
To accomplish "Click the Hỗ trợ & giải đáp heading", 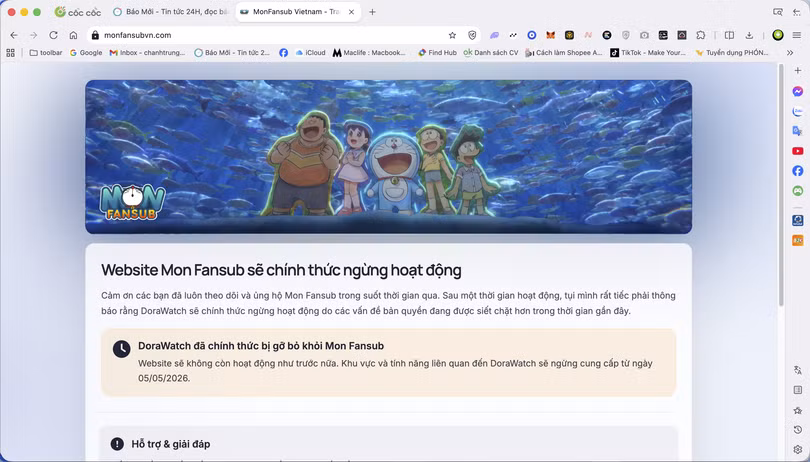I will pyautogui.click(x=170, y=444).
